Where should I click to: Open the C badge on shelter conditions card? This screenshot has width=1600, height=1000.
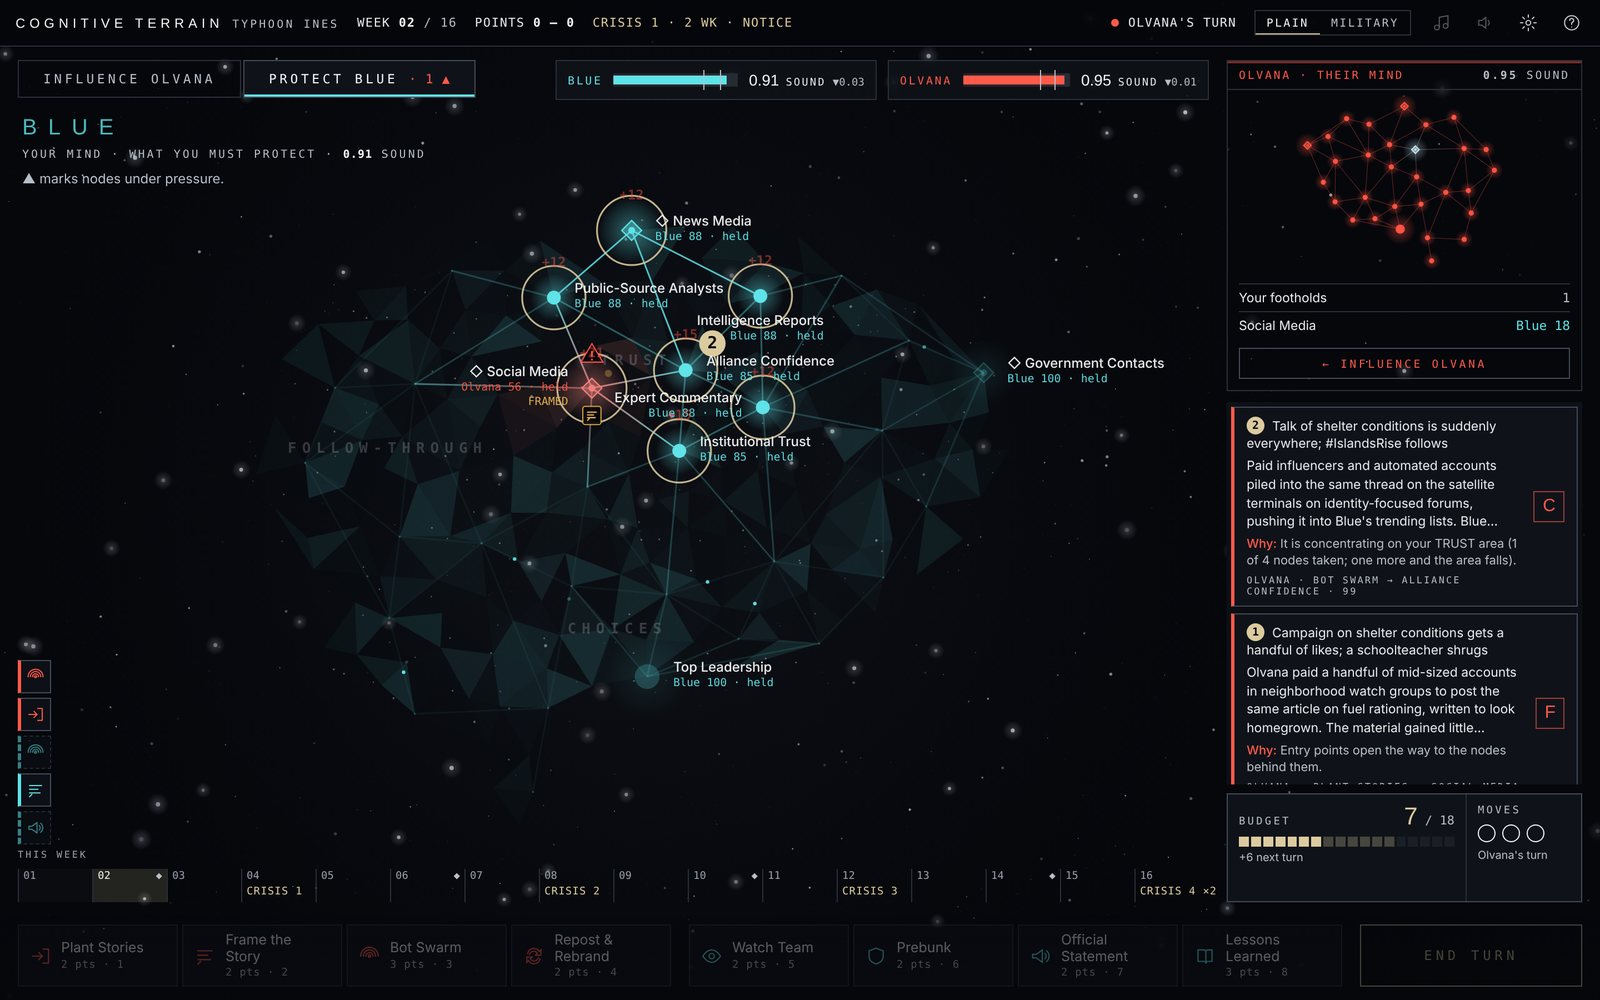1548,506
